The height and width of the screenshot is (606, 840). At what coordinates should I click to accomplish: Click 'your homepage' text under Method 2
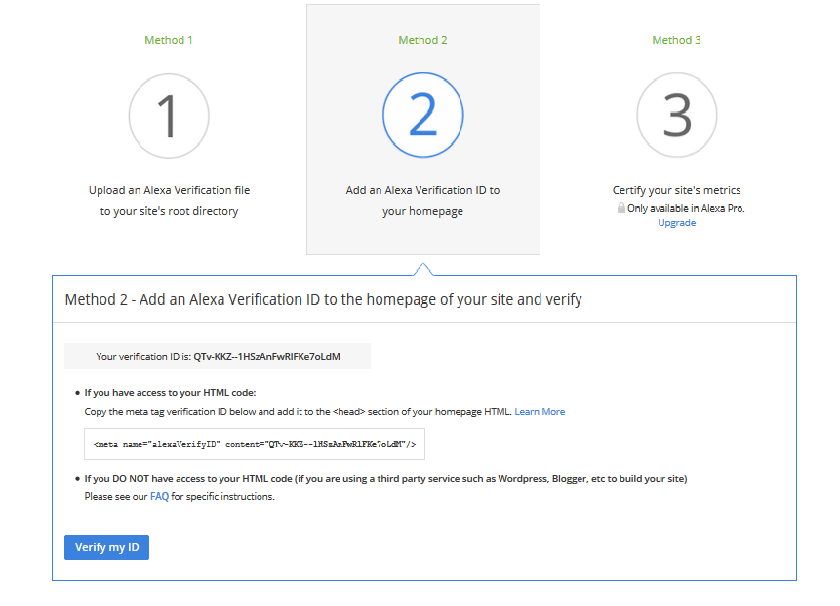pyautogui.click(x=423, y=211)
